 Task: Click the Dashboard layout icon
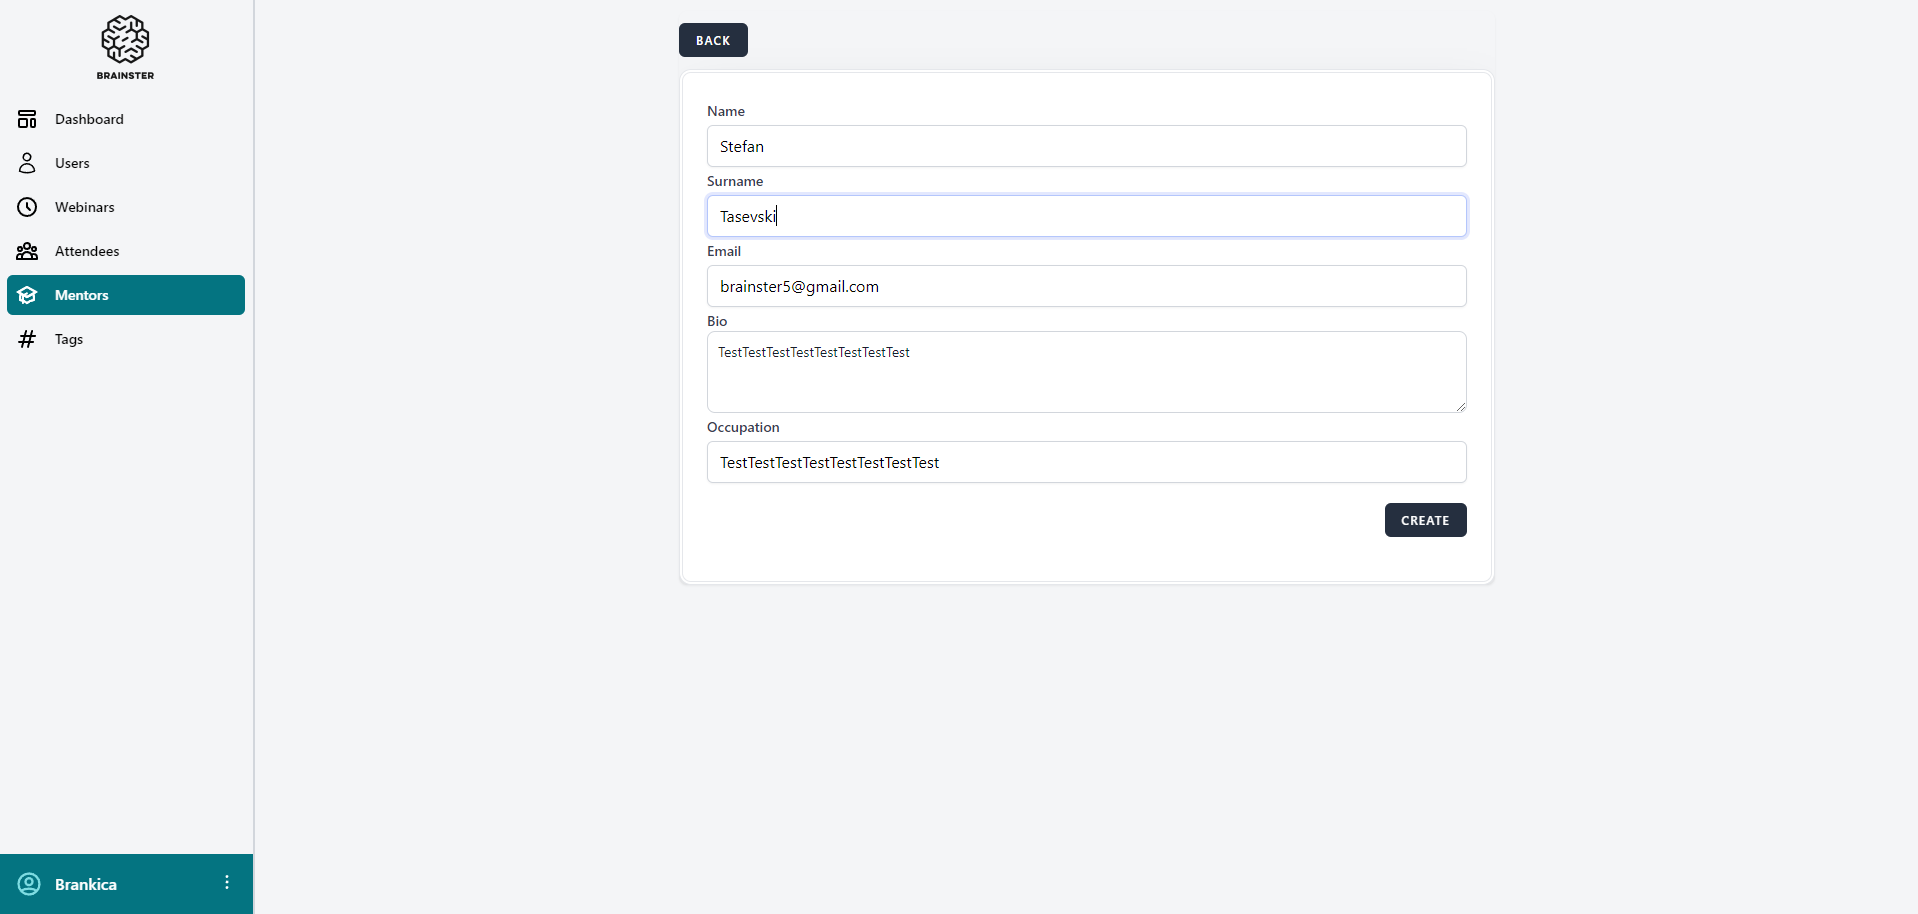point(27,119)
